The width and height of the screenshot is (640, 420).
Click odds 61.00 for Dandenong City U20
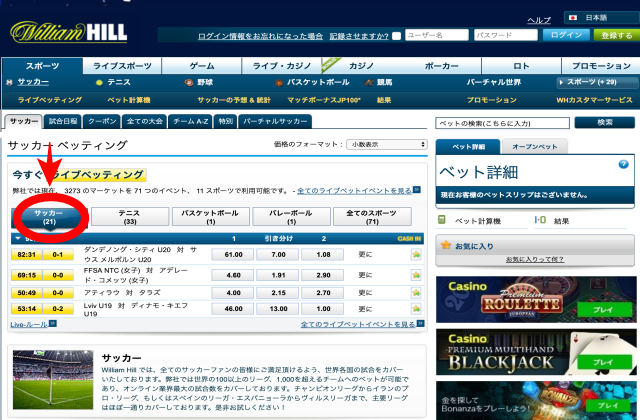(x=233, y=255)
